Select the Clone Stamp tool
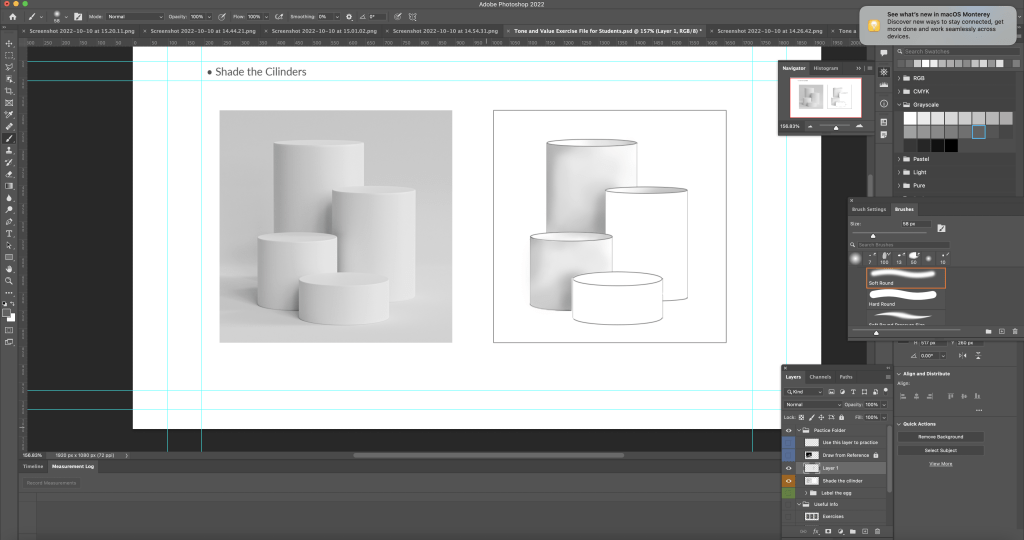1024x540 pixels. pyautogui.click(x=9, y=150)
